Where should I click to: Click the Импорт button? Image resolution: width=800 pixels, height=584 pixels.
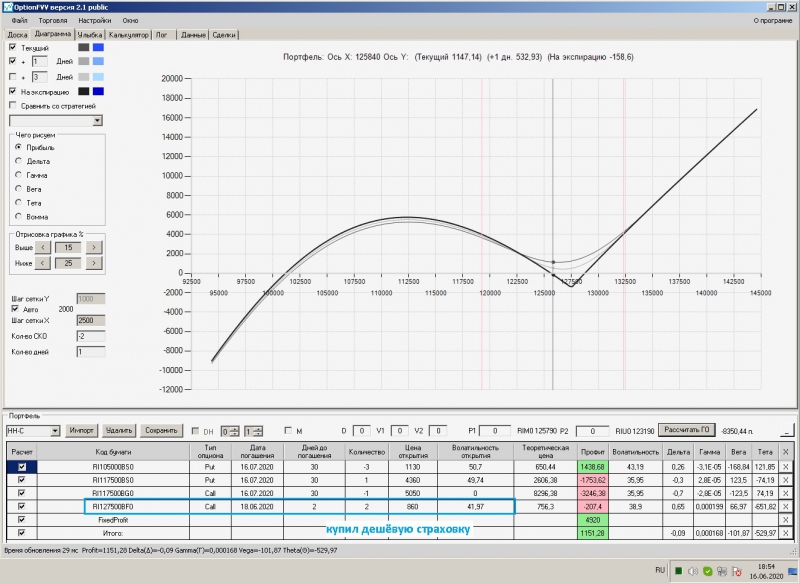pos(83,430)
